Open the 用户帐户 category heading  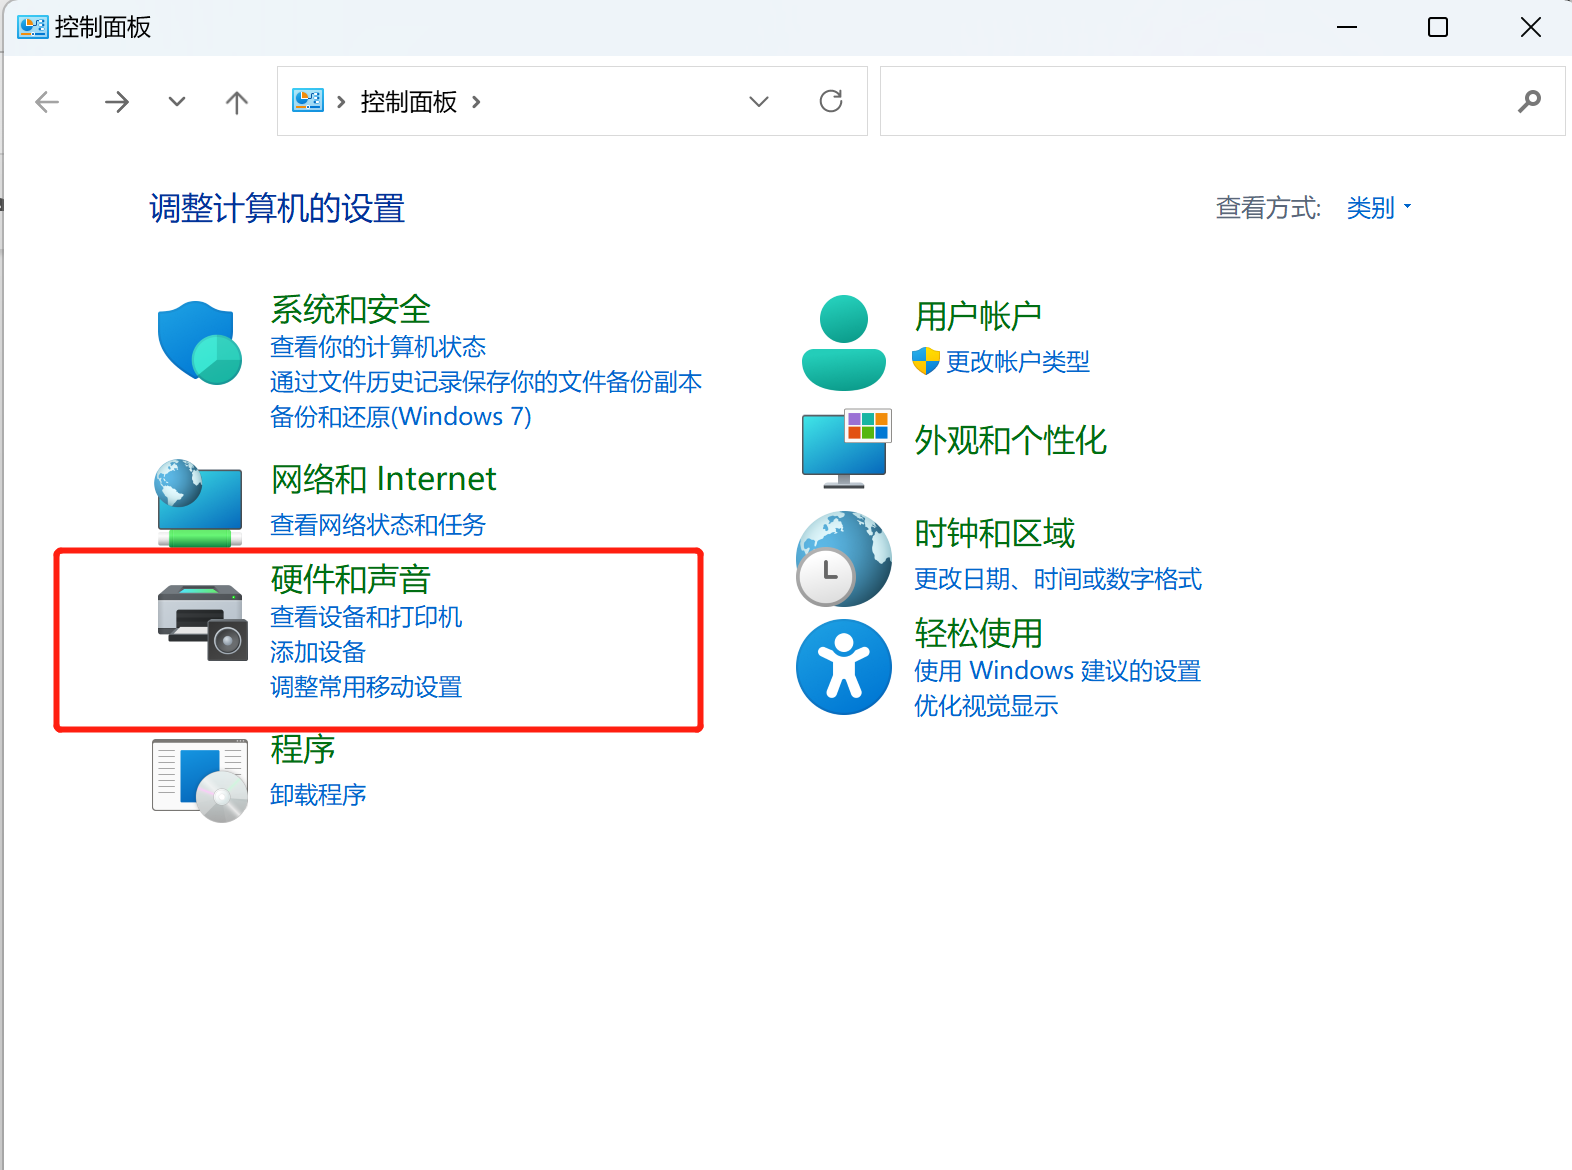(978, 316)
